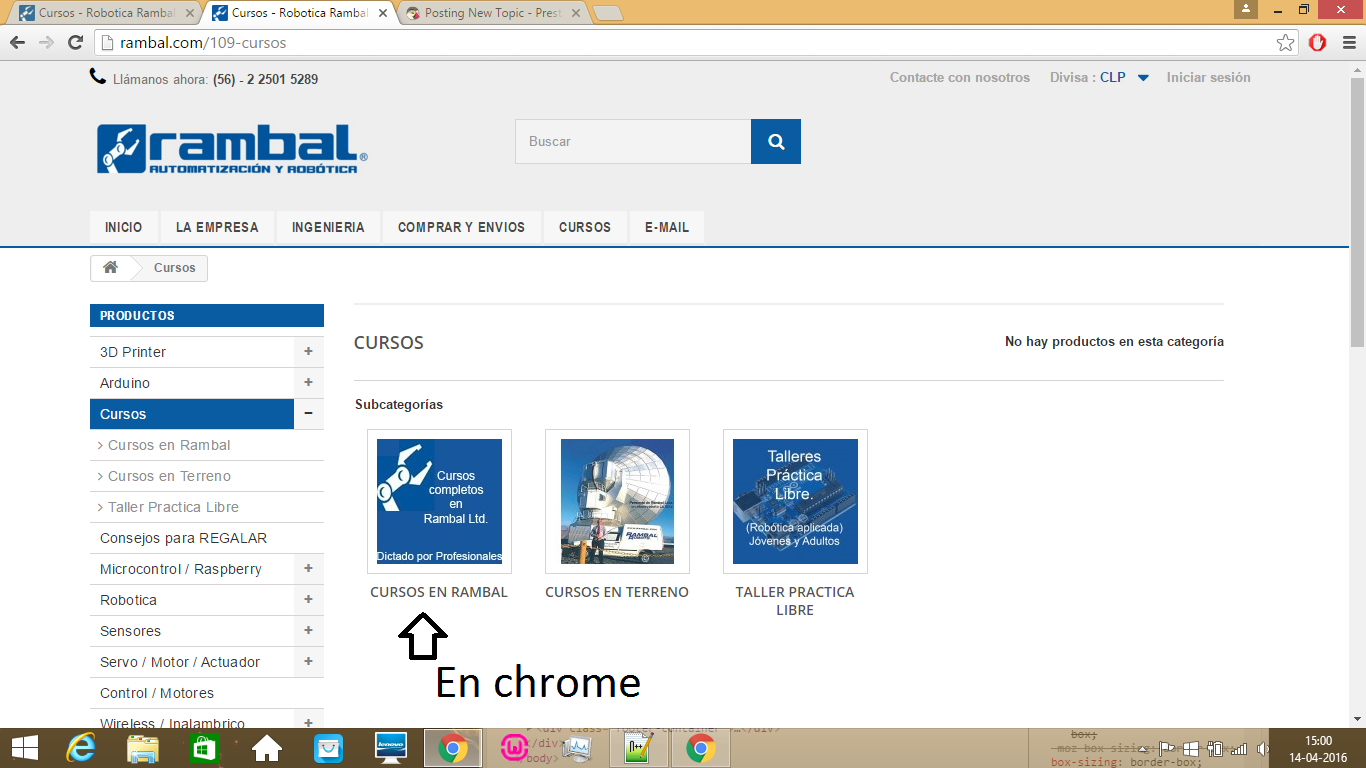Image resolution: width=1366 pixels, height=768 pixels.
Task: Click the new tab button
Action: pyautogui.click(x=608, y=14)
